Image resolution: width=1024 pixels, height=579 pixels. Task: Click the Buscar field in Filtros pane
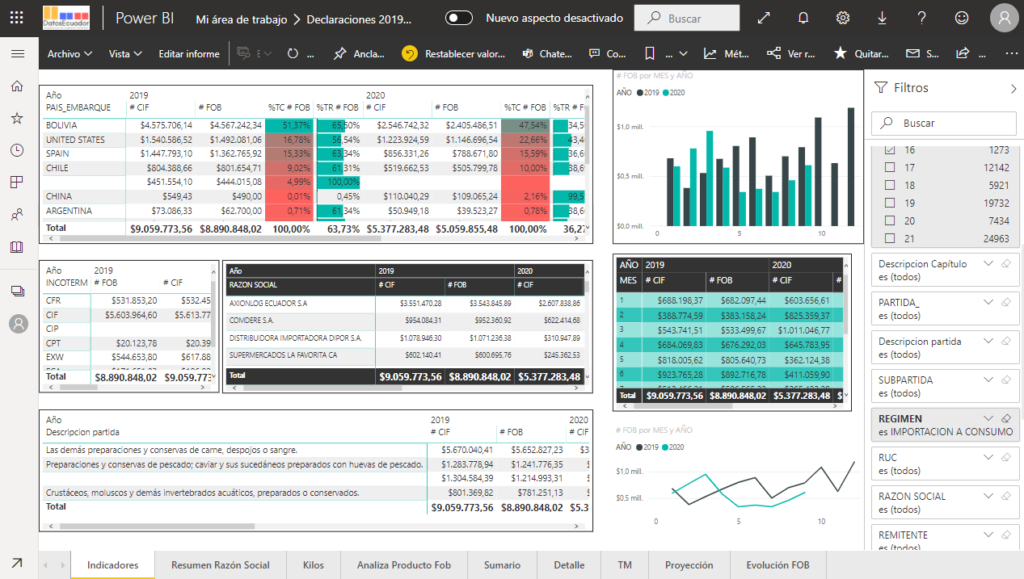click(x=943, y=123)
